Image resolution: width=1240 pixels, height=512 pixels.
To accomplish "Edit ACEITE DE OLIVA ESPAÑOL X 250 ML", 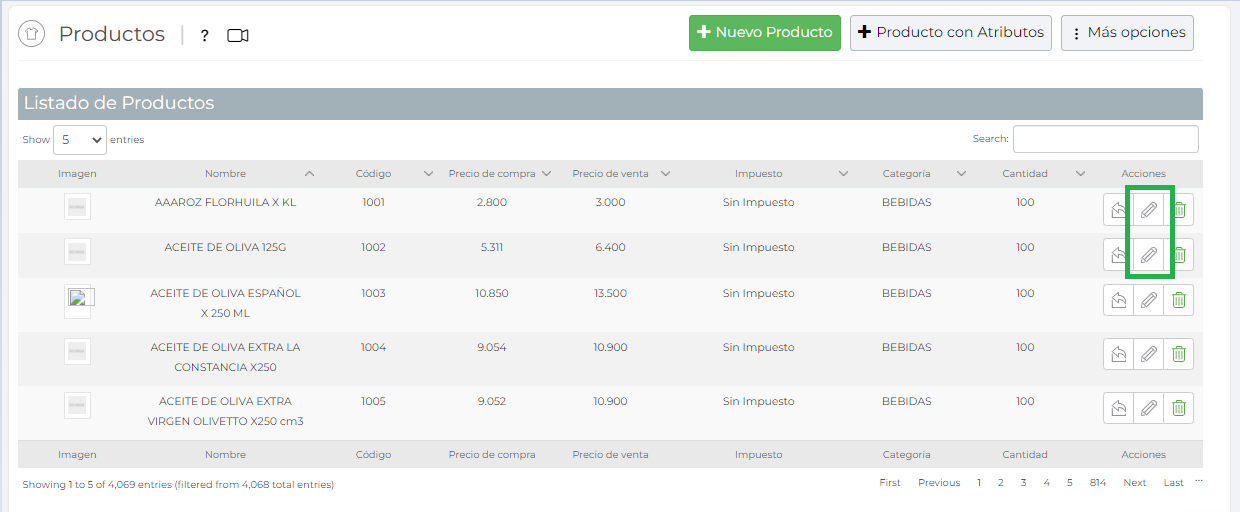I will click(1149, 300).
